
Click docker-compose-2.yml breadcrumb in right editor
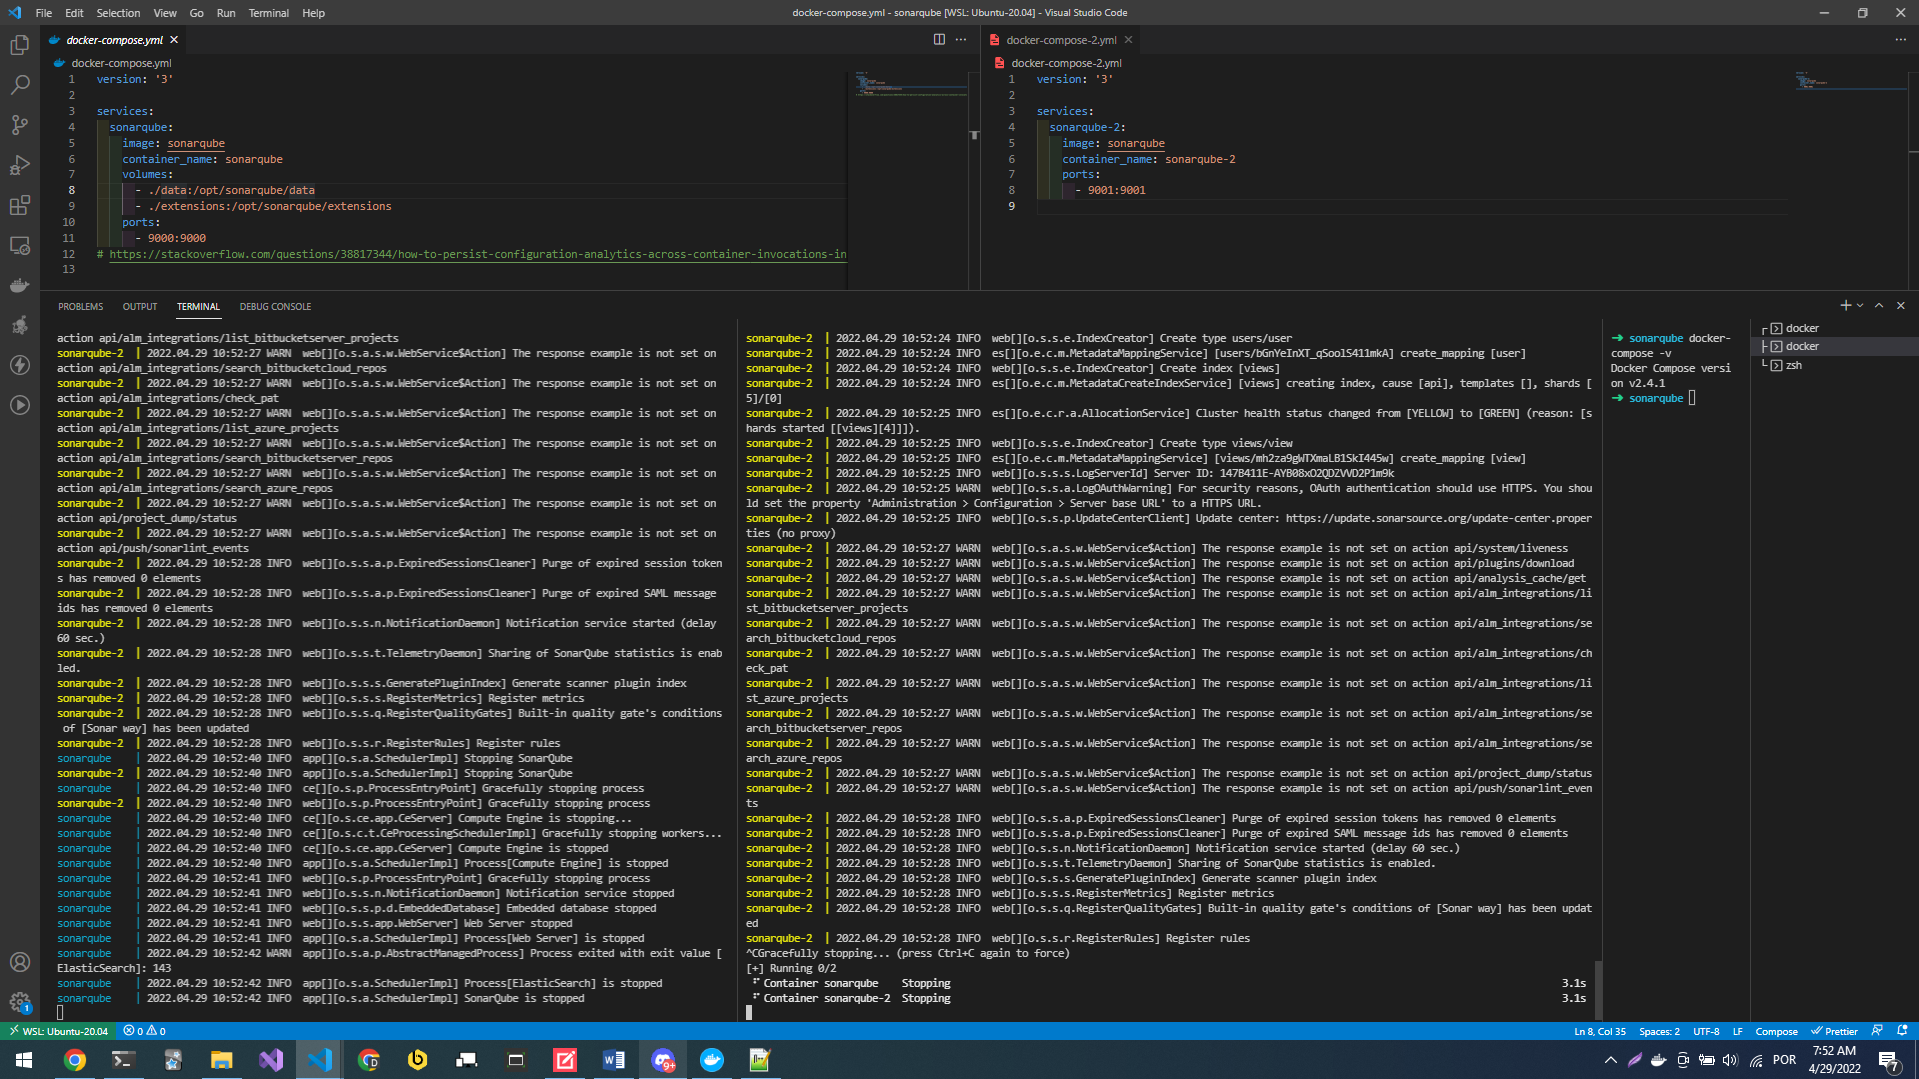pyautogui.click(x=1066, y=63)
